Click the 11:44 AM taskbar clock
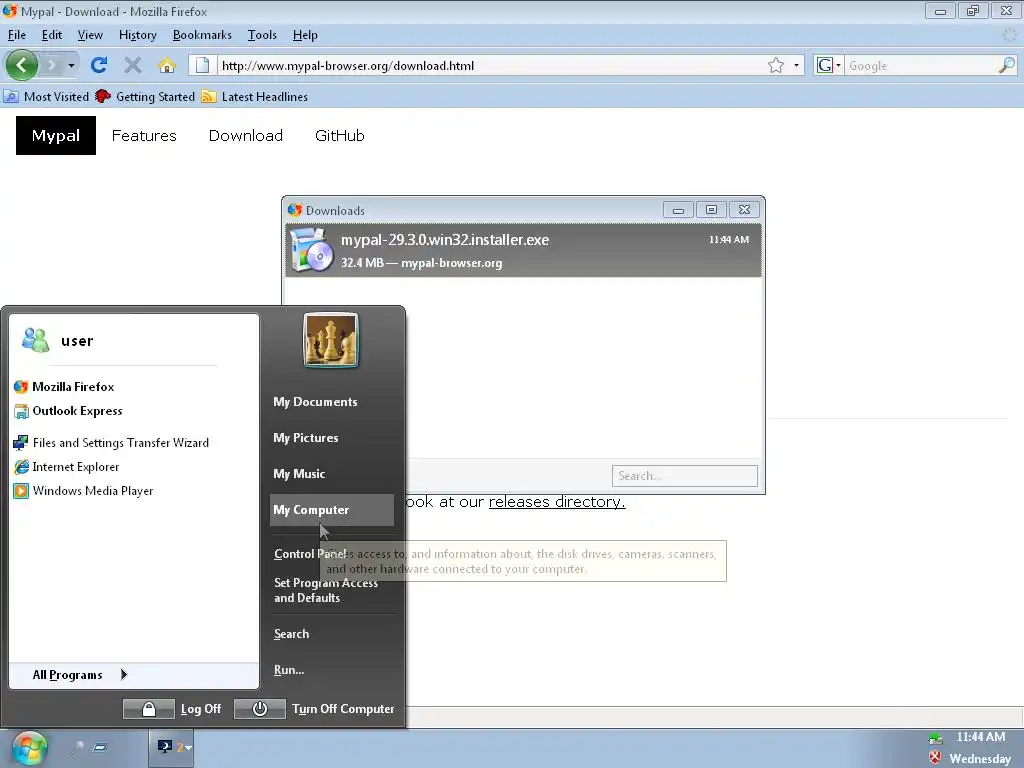The height and width of the screenshot is (768, 1024). point(981,737)
